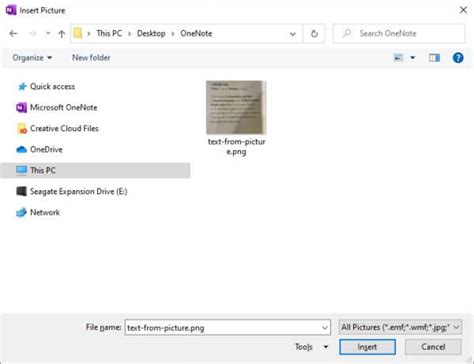Select Quick access in navigation pane
The image size is (474, 364).
coord(52,87)
